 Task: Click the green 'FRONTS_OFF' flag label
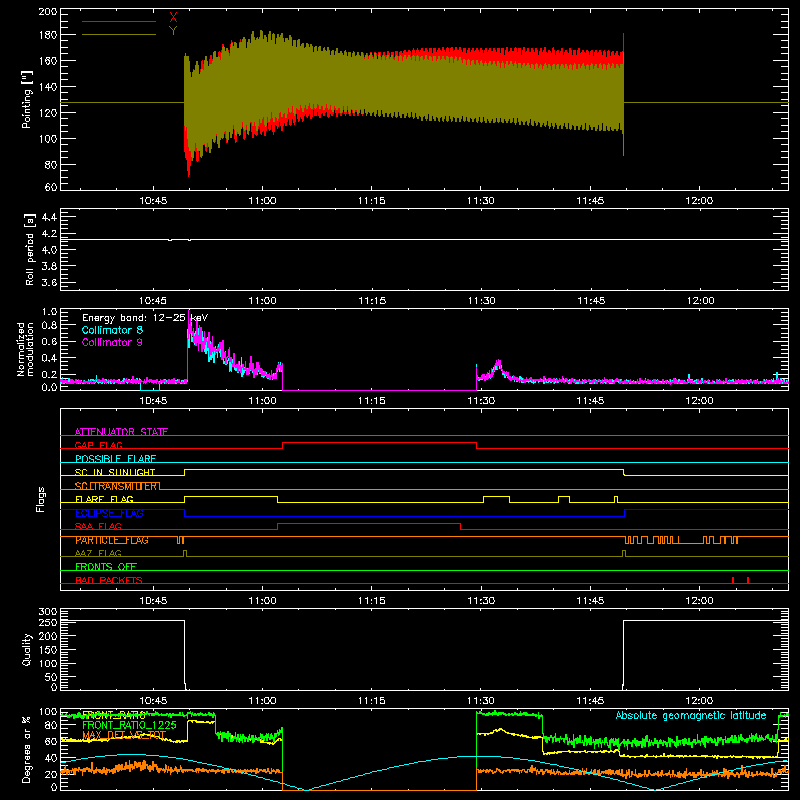coord(106,567)
